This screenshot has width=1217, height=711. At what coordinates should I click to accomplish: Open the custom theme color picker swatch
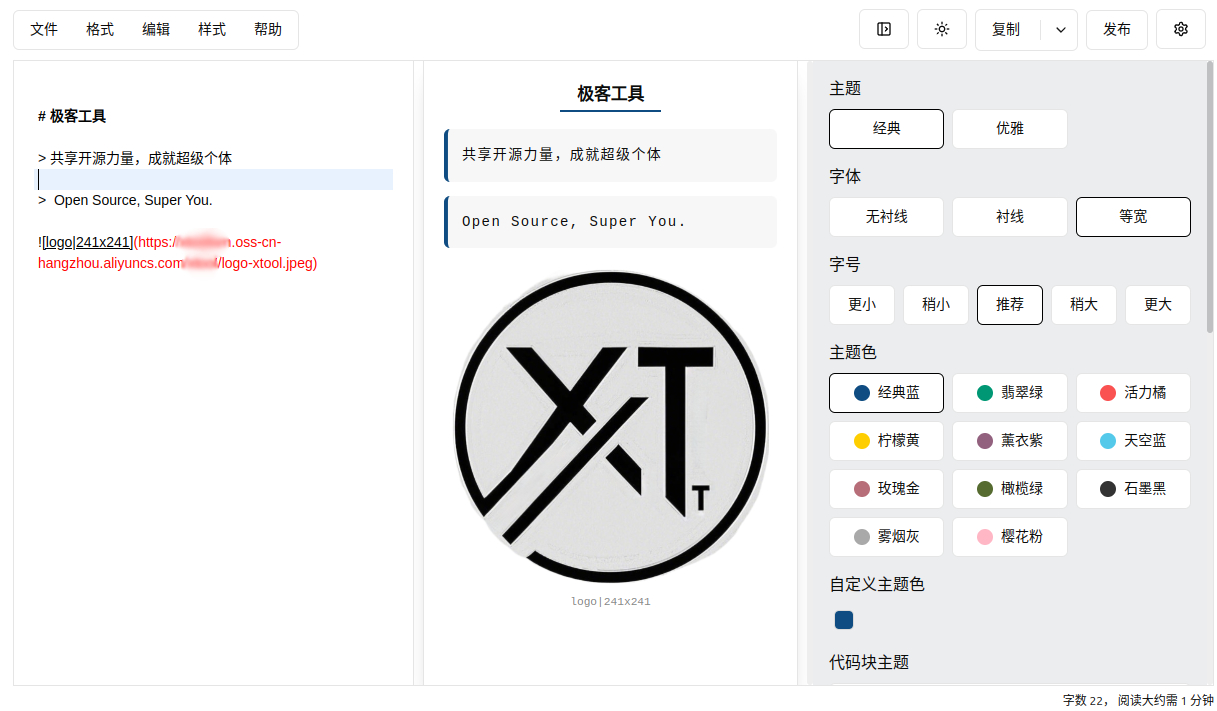pyautogui.click(x=844, y=620)
